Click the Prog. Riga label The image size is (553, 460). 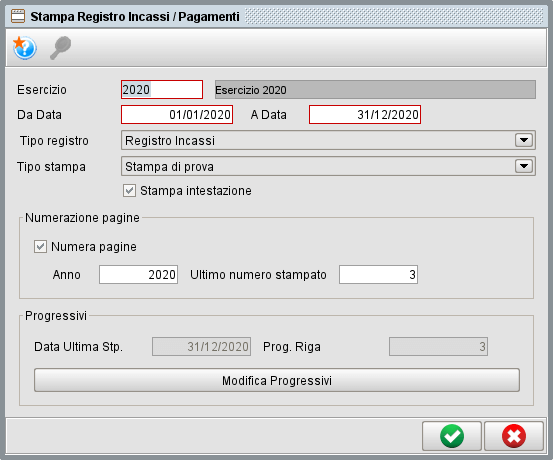(292, 347)
